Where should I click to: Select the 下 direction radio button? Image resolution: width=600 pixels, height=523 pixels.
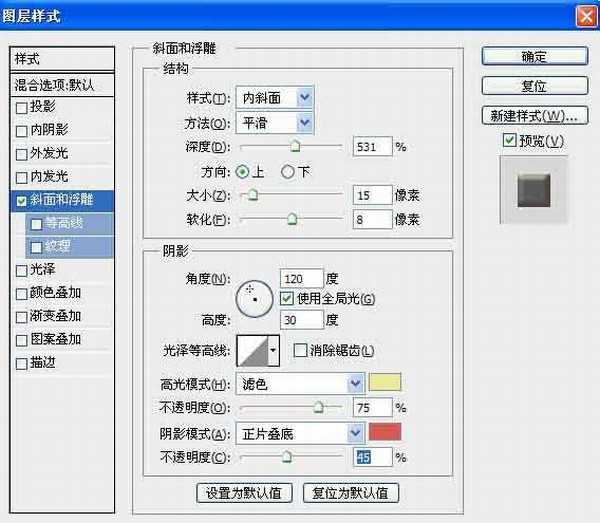288,172
